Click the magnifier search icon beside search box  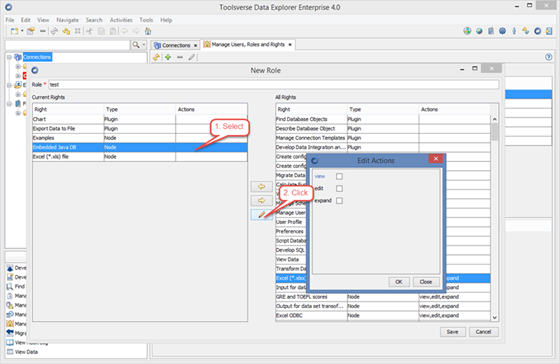(x=136, y=45)
